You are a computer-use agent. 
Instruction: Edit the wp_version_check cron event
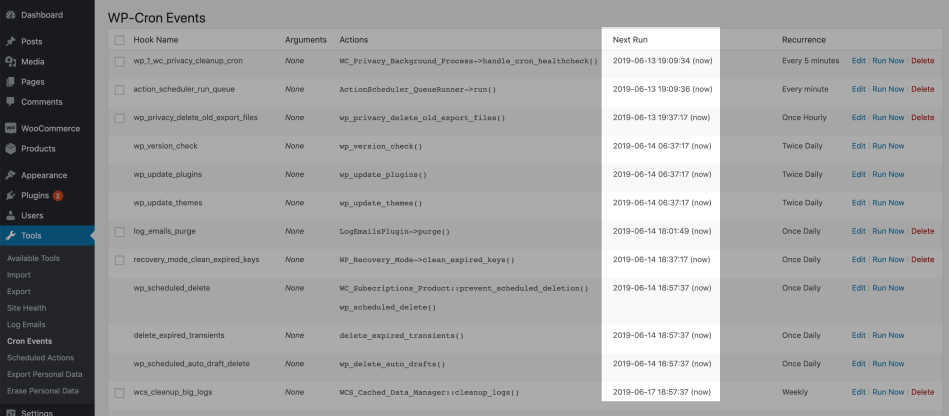click(858, 146)
